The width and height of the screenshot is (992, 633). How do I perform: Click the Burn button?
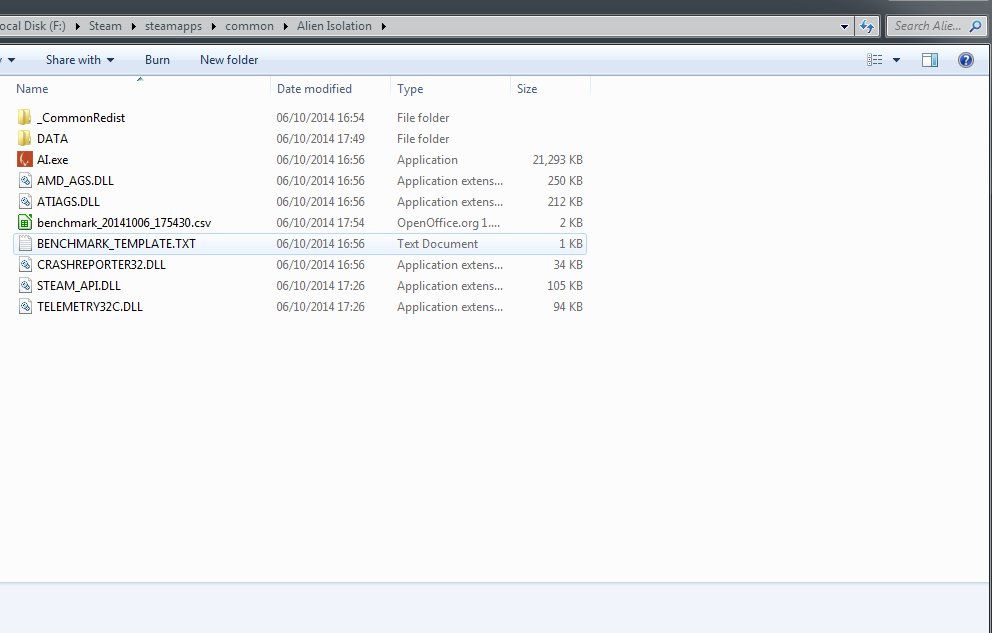(x=157, y=60)
